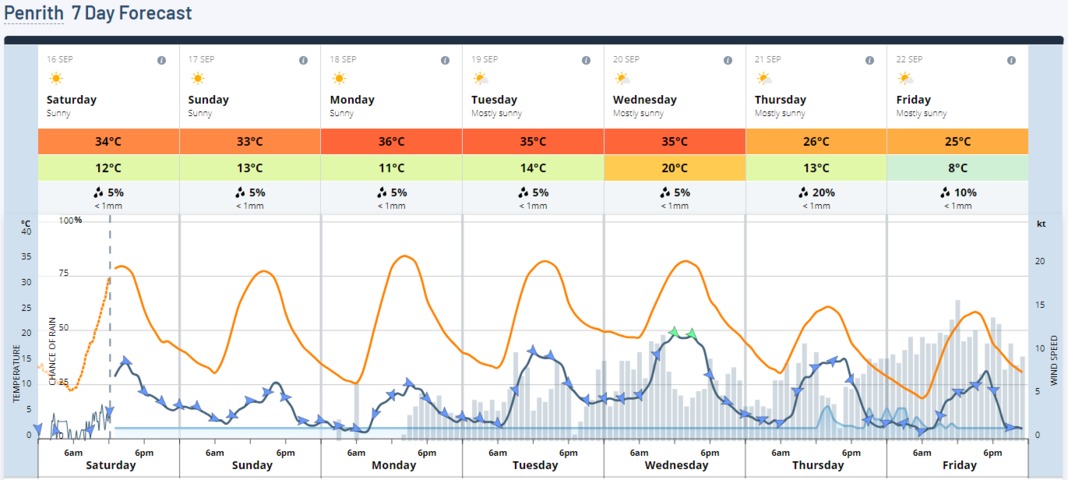The height and width of the screenshot is (480, 1068).
Task: Open the info icon for Monday 18 Sep
Action: click(x=445, y=60)
